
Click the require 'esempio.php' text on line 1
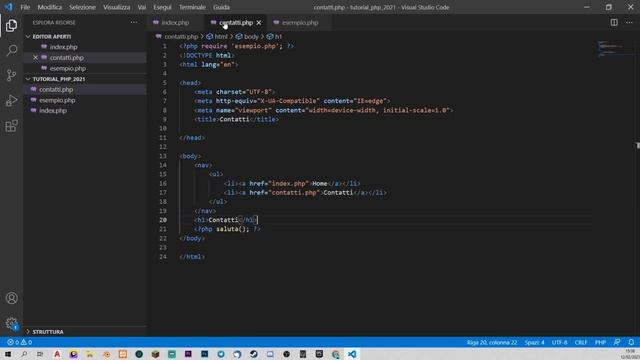coord(241,46)
